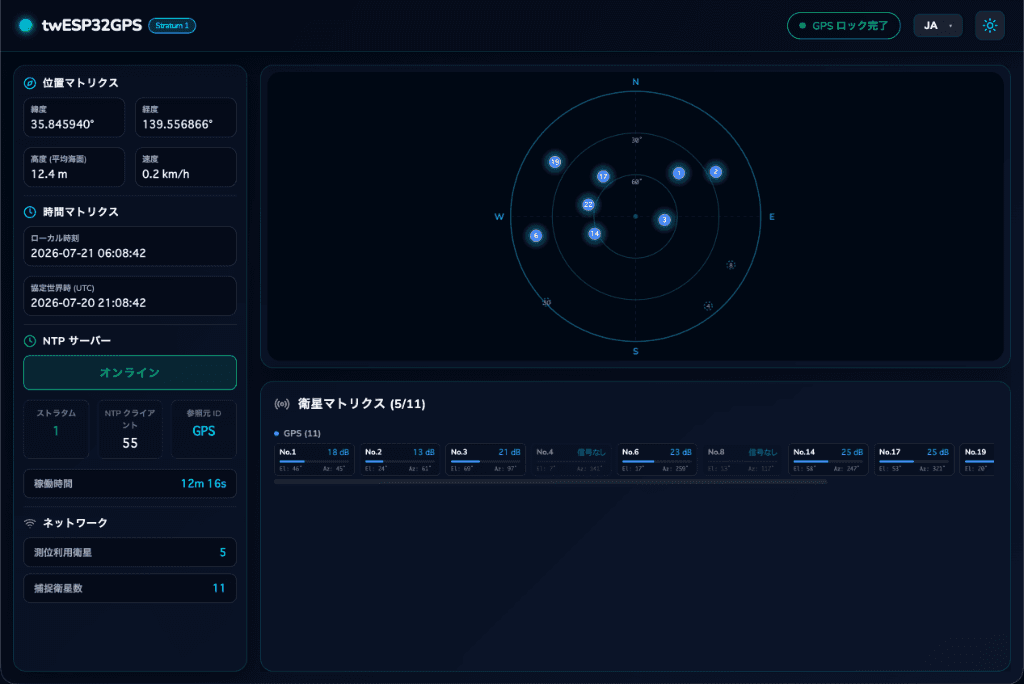This screenshot has width=1024, height=684.
Task: Click the S compass label on sky plot
Action: point(635,351)
